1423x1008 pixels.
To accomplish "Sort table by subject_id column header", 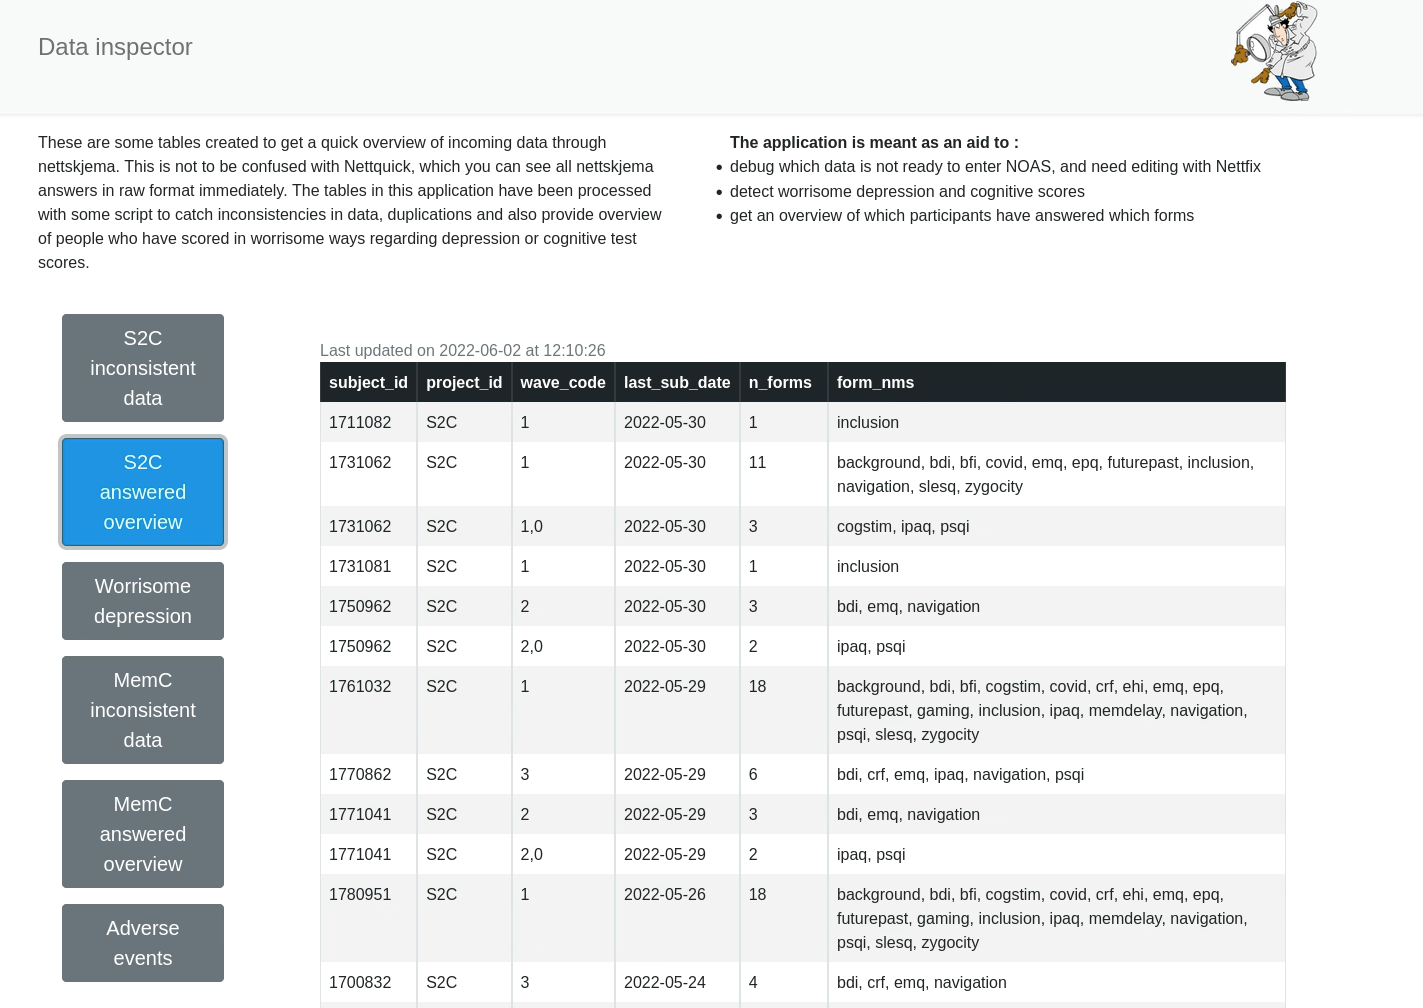I will (368, 383).
